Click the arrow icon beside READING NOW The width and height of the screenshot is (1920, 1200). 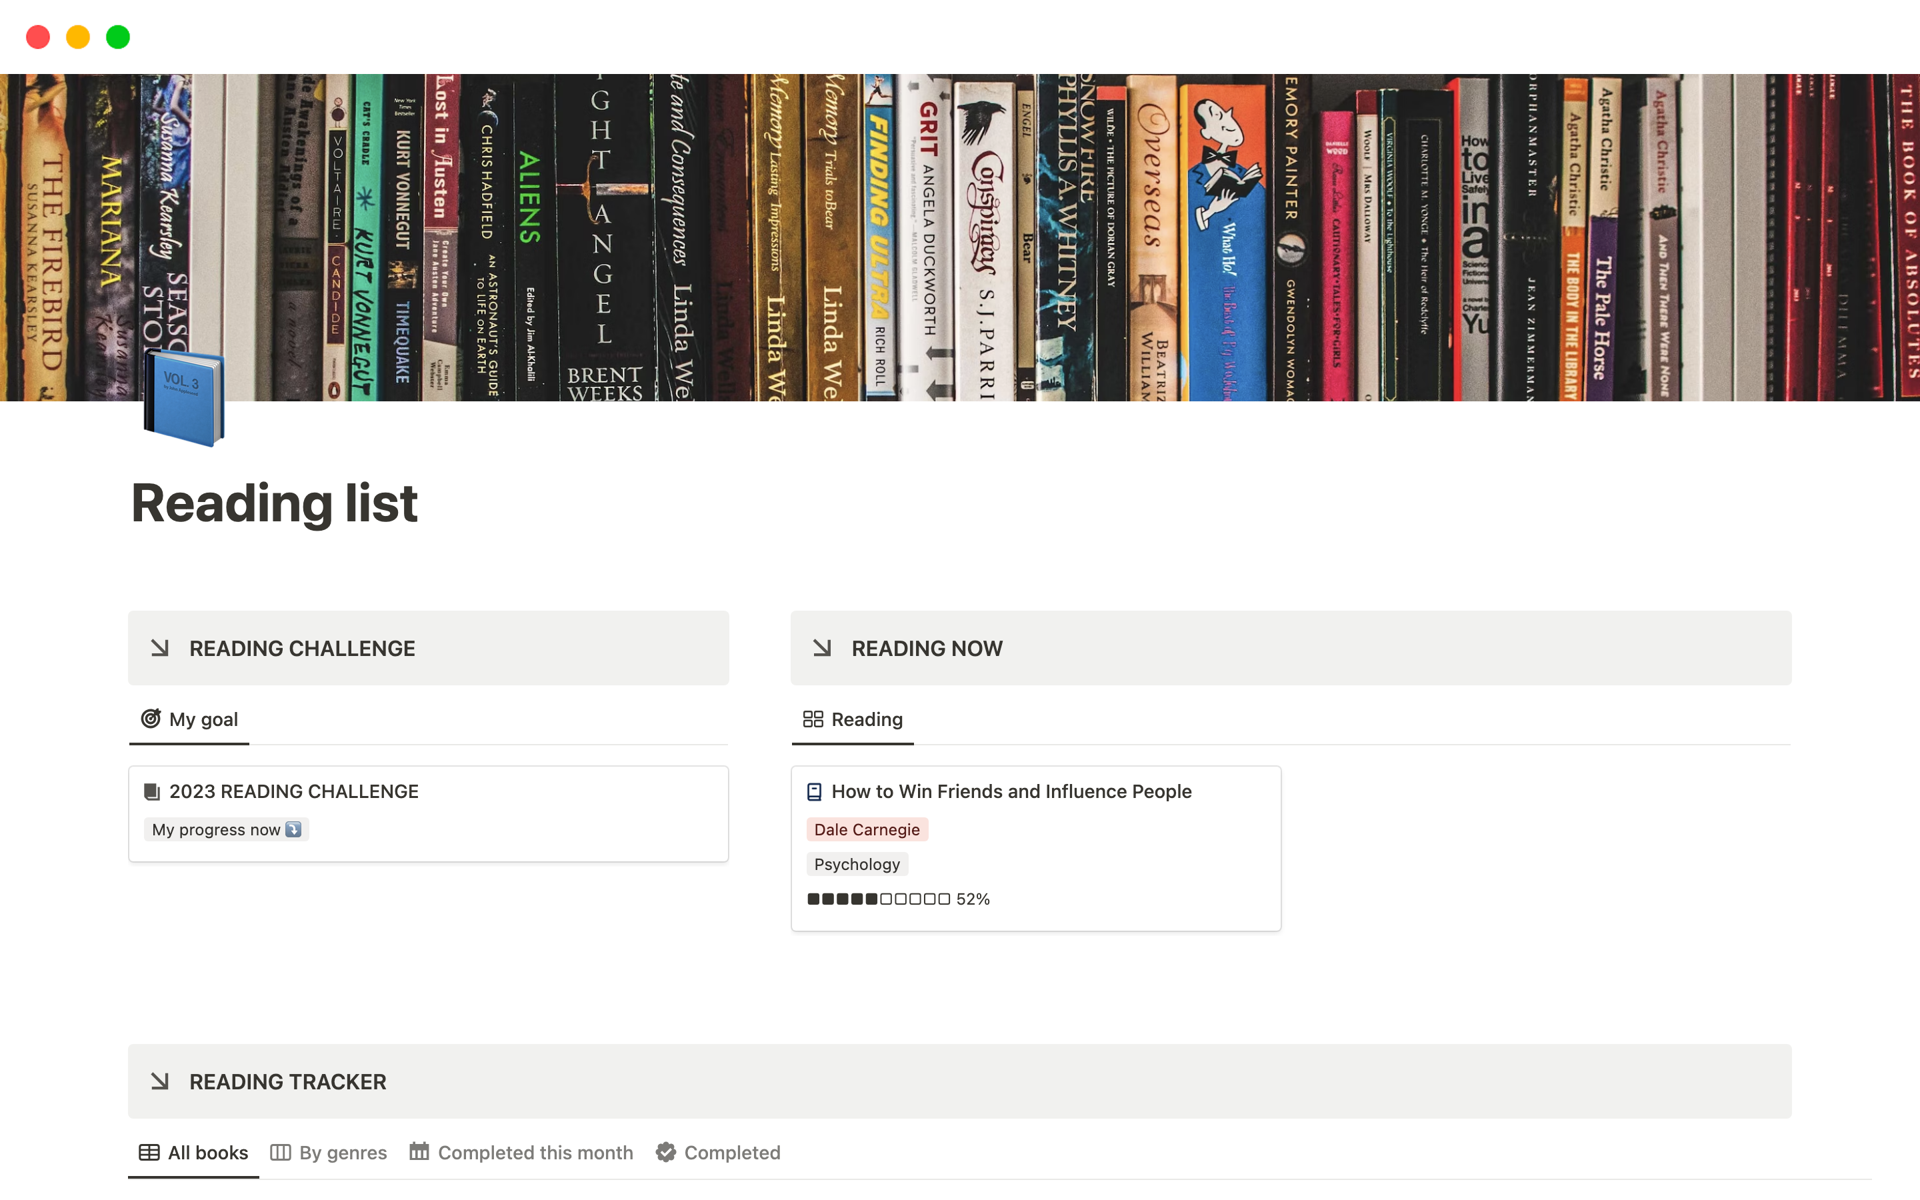(x=822, y=648)
